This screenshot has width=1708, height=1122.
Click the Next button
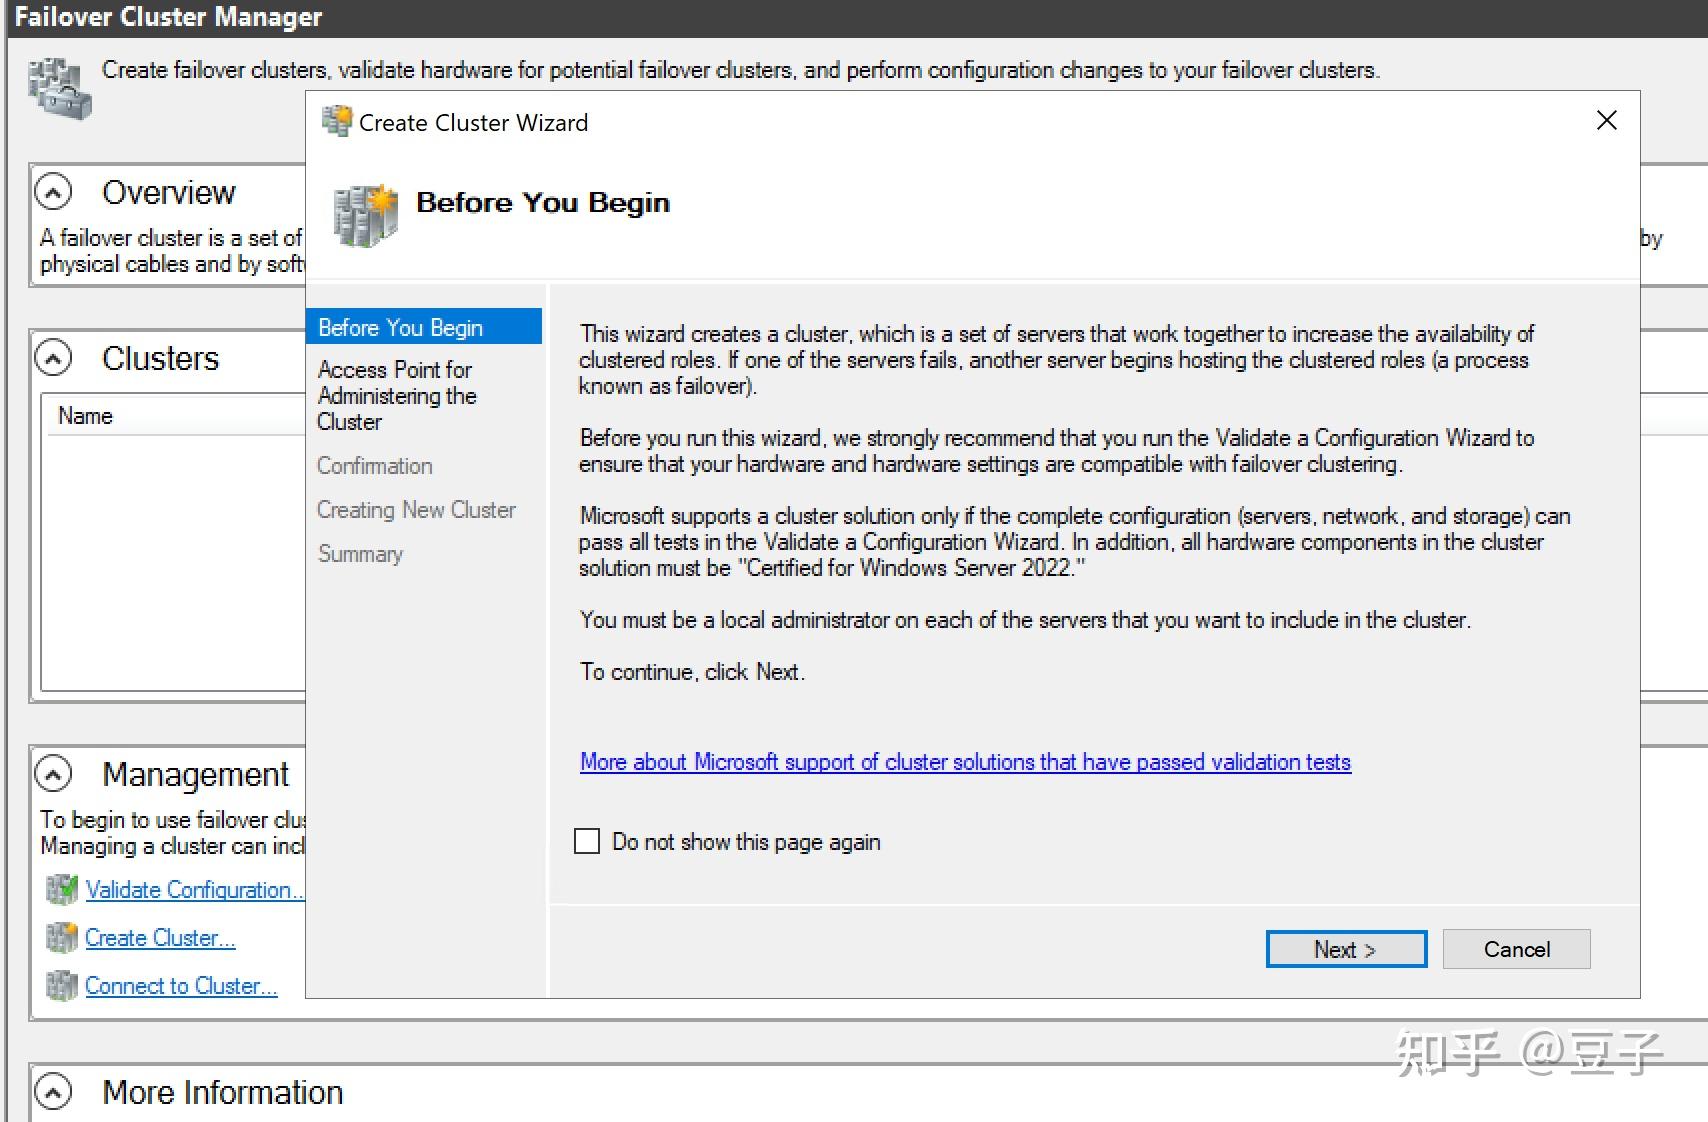pos(1345,949)
